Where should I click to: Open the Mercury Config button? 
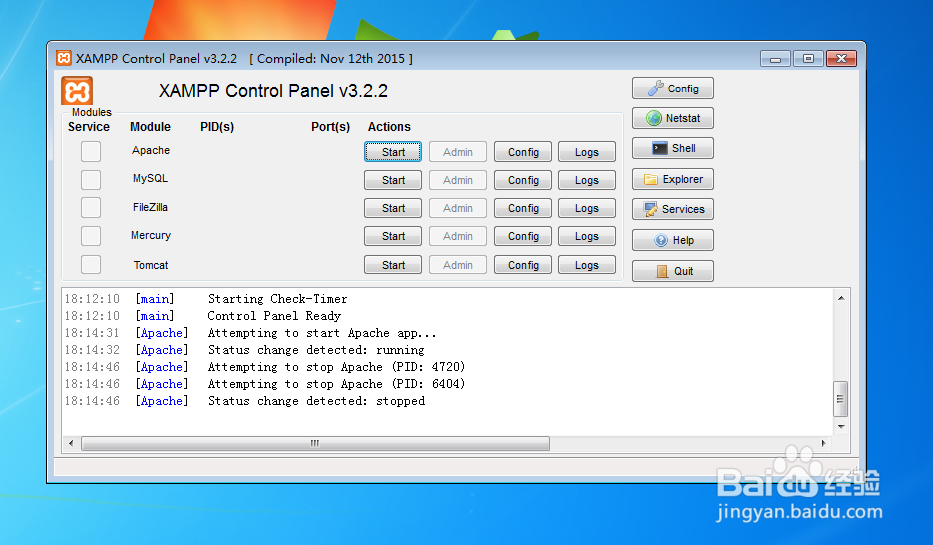coord(523,236)
